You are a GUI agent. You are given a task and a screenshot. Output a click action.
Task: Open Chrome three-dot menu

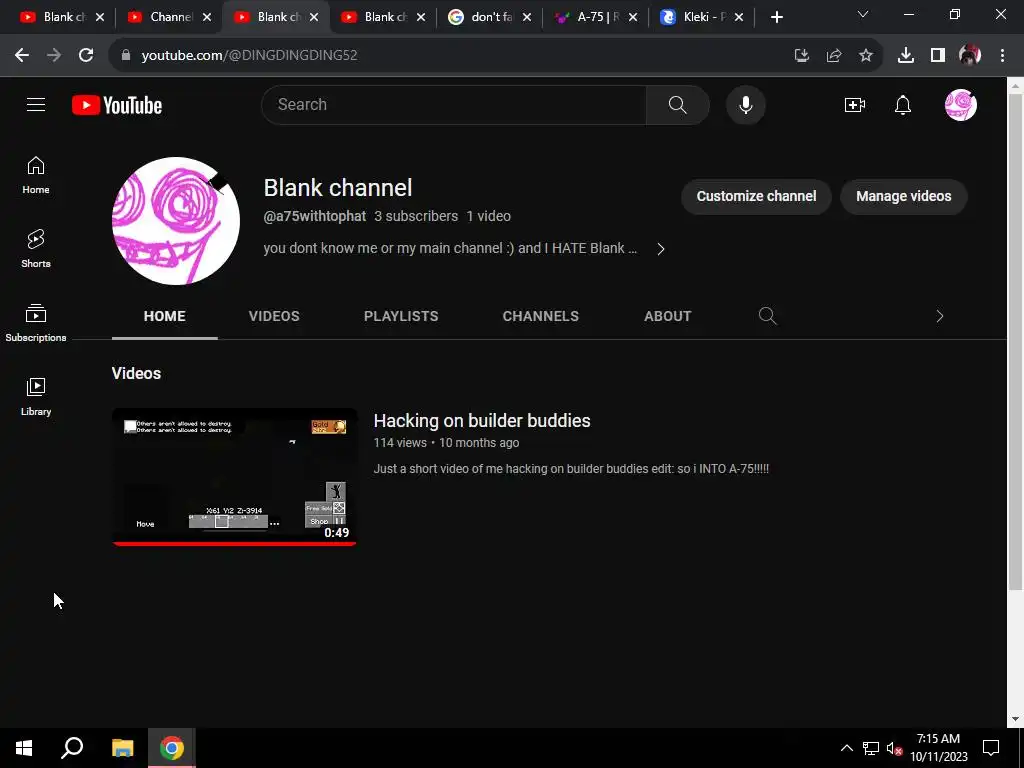point(1002,55)
